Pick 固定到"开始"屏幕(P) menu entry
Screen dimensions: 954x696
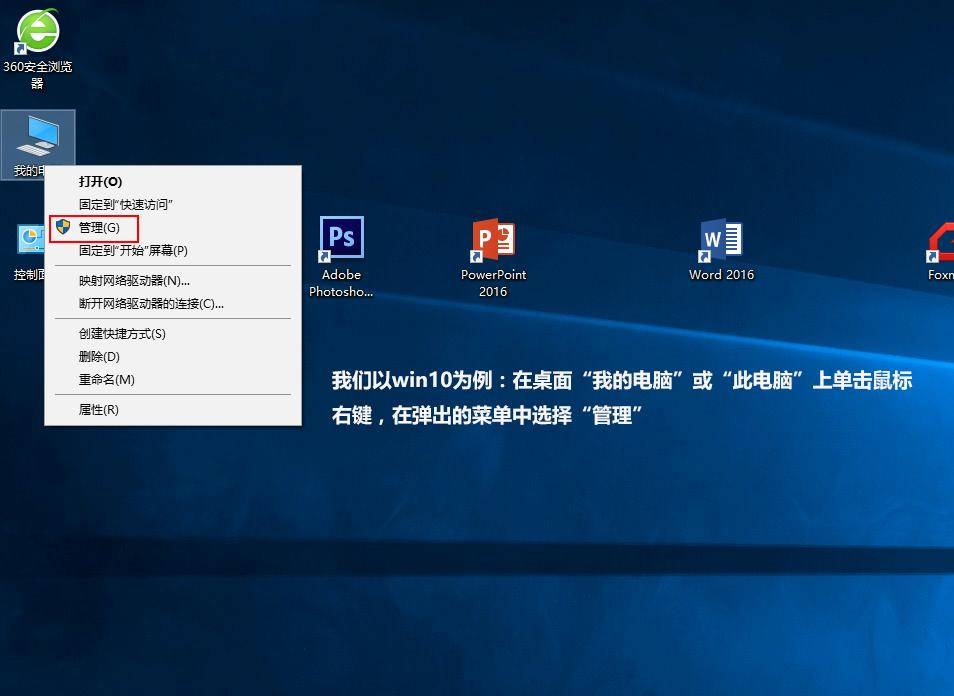(133, 251)
